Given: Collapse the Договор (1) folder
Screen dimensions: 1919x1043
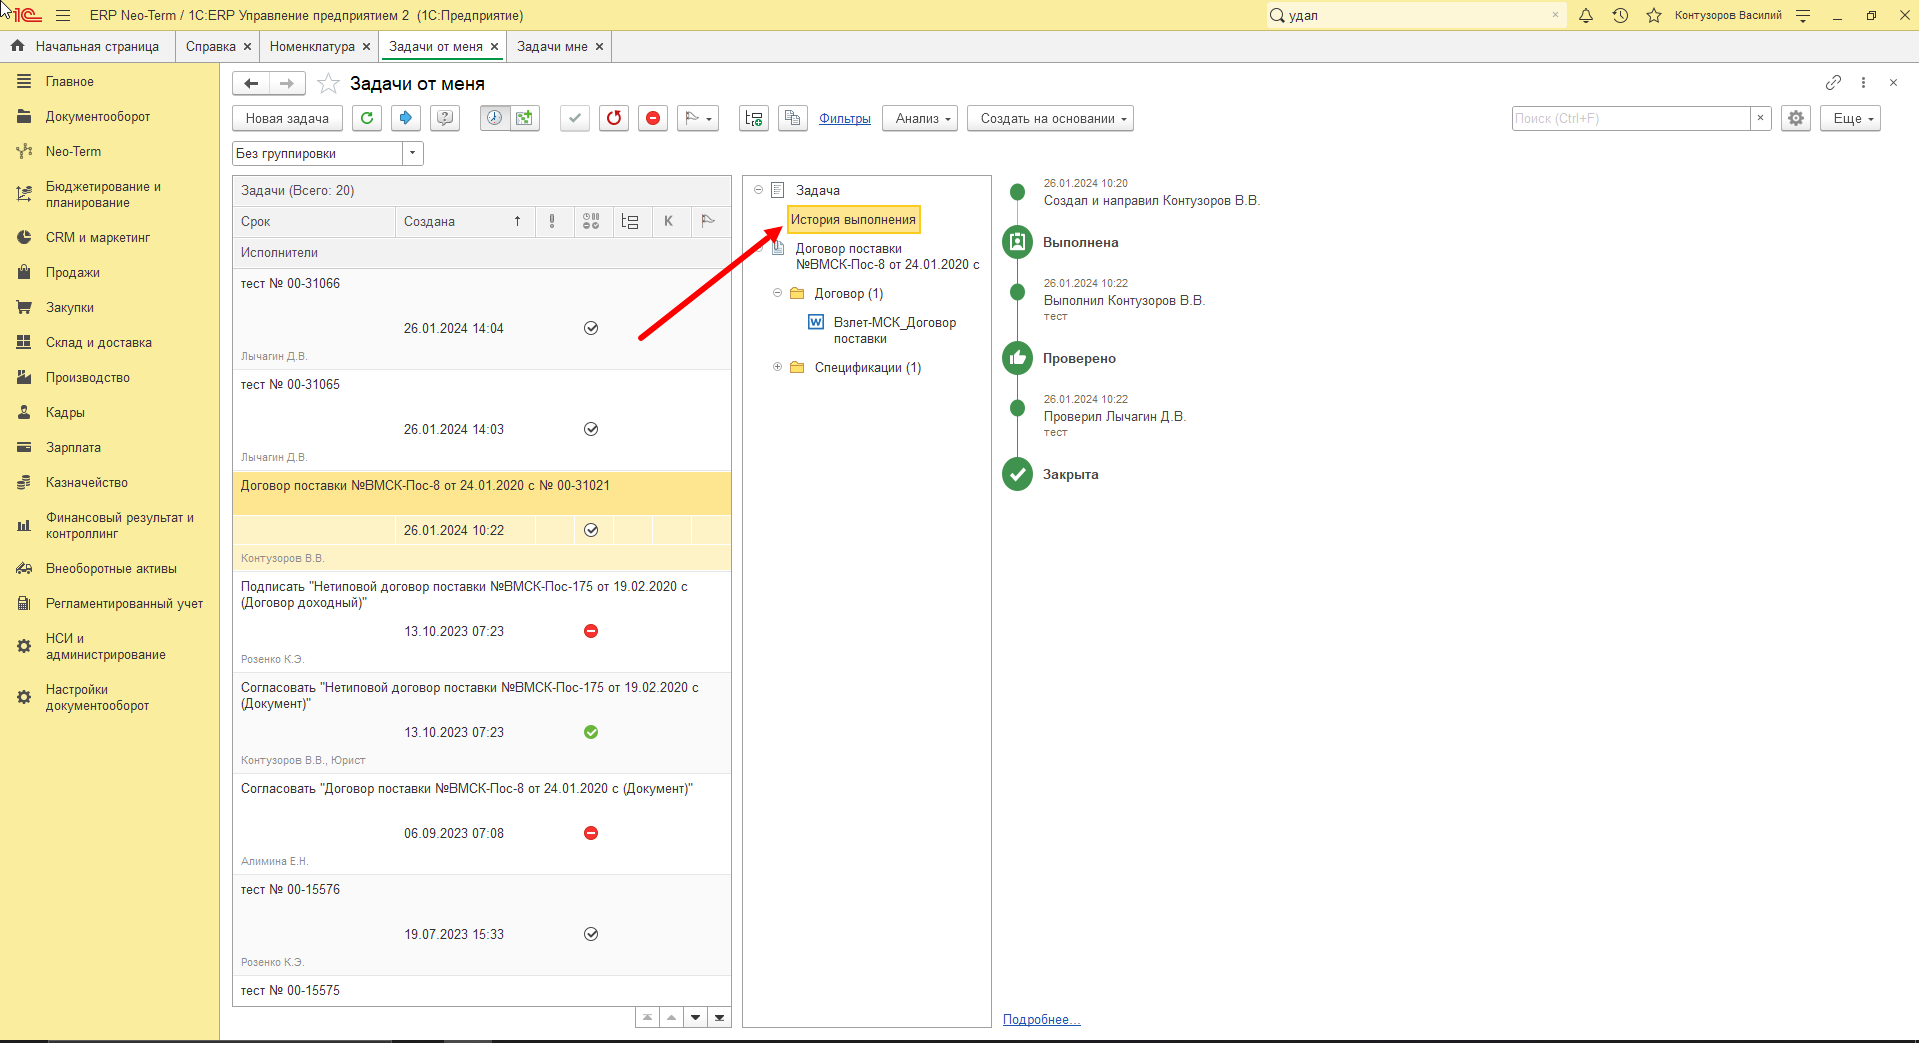Looking at the screenshot, I should click(777, 293).
